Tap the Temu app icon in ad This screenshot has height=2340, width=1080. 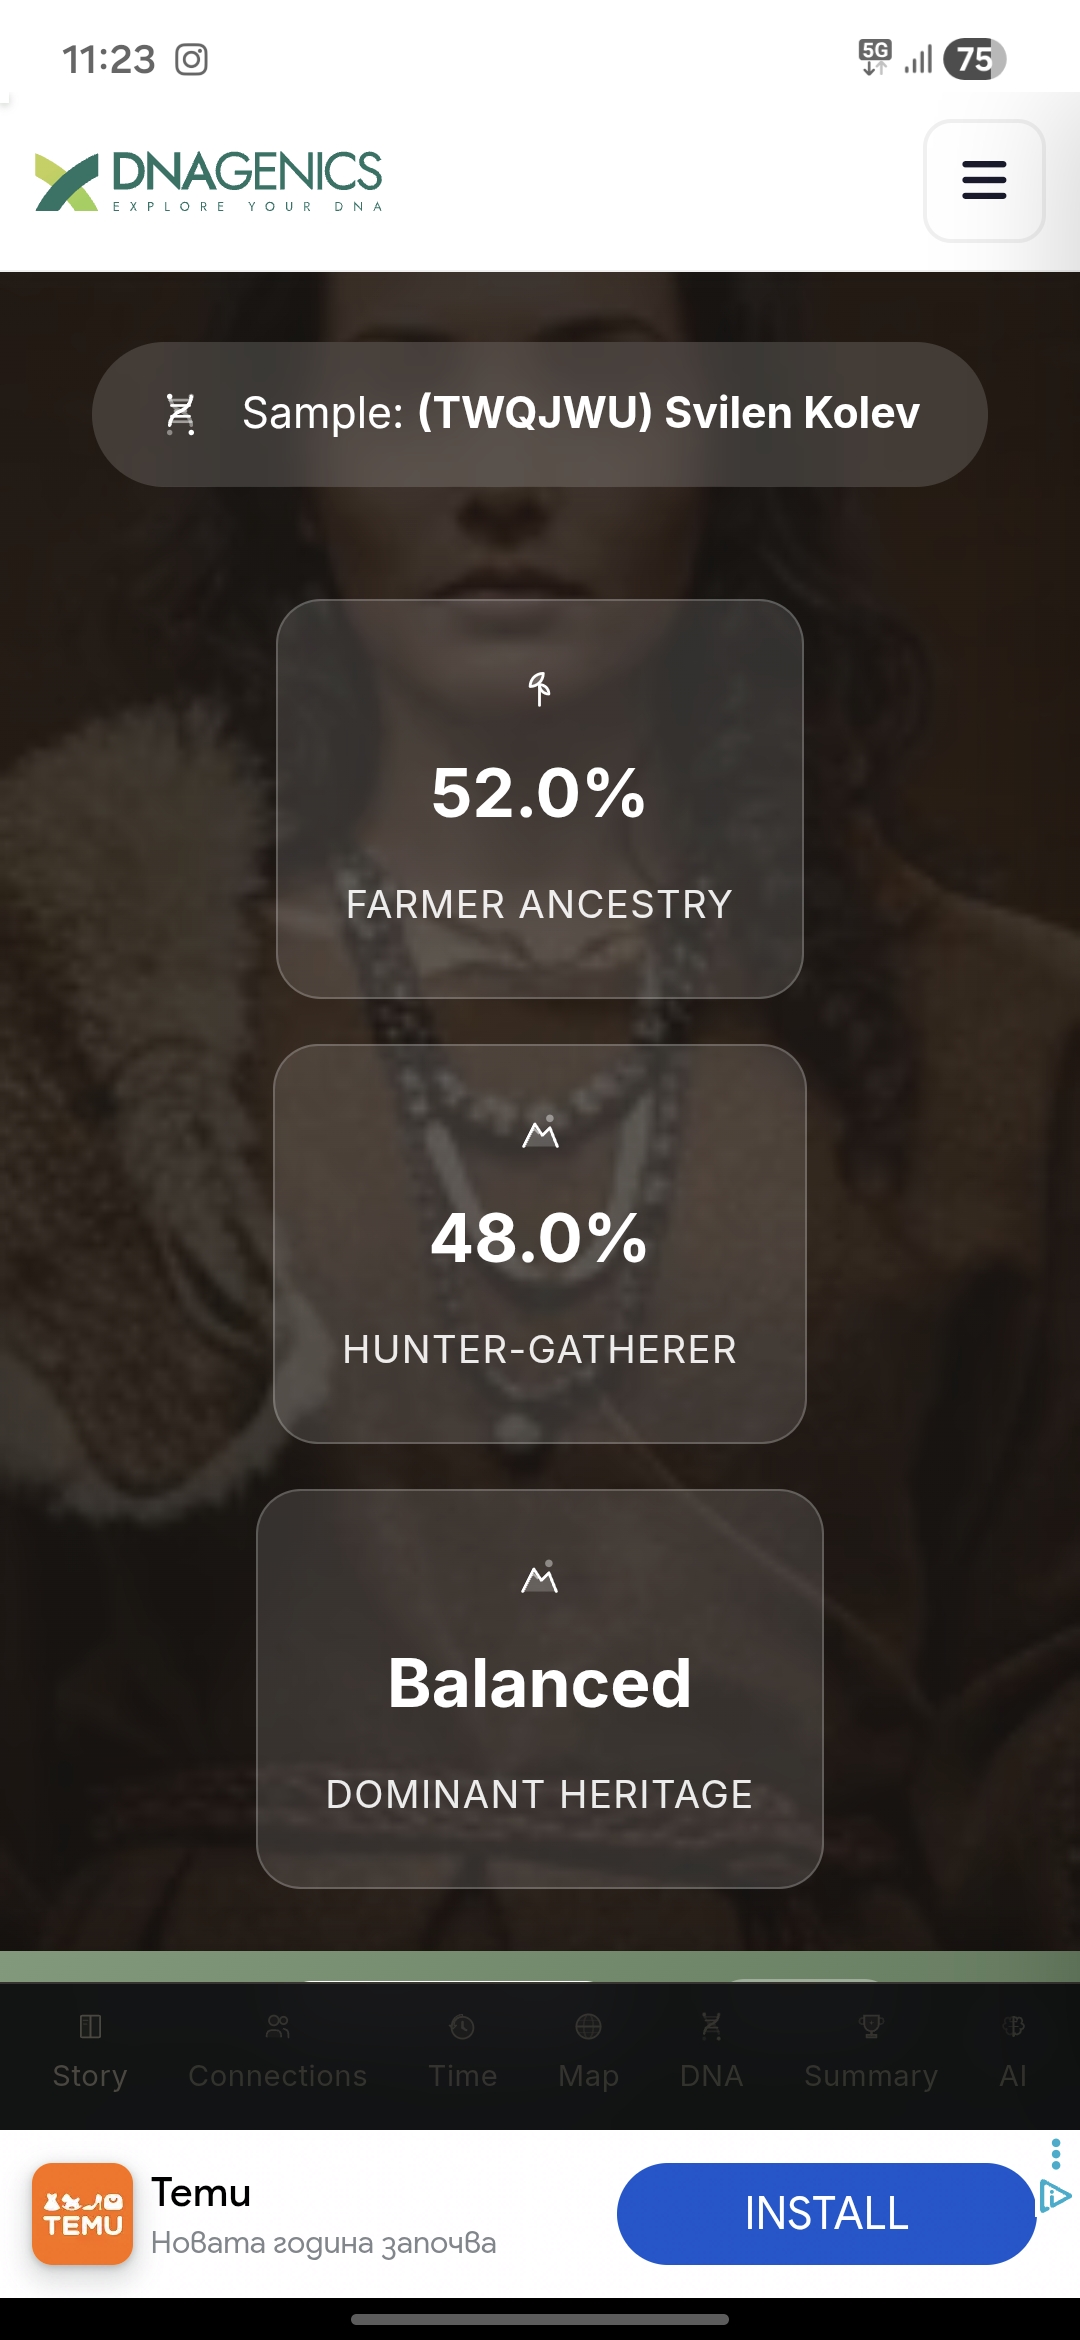pos(83,2213)
